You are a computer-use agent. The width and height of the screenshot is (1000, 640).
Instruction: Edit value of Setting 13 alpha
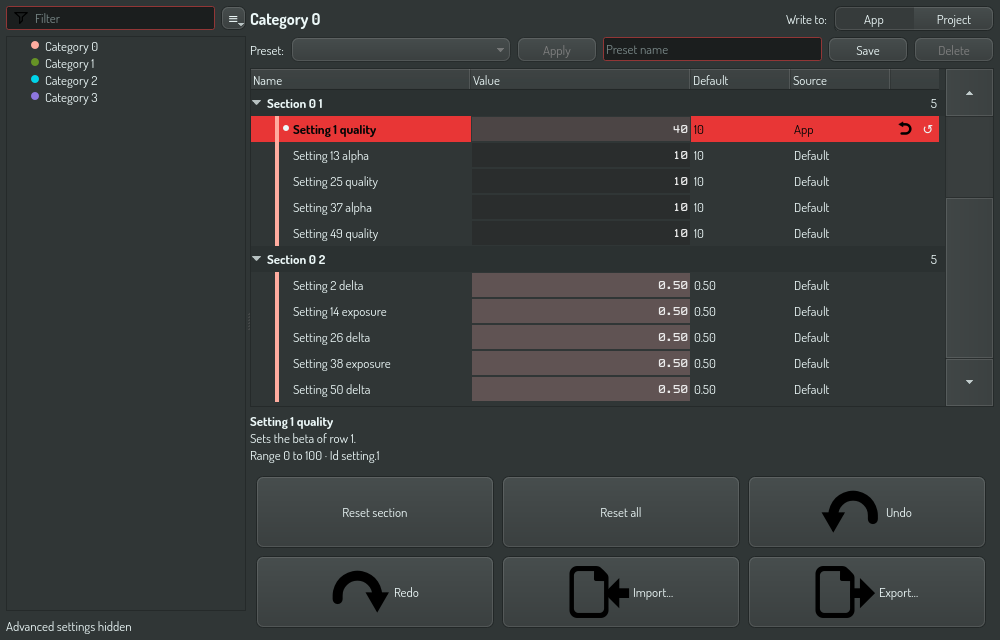(580, 156)
